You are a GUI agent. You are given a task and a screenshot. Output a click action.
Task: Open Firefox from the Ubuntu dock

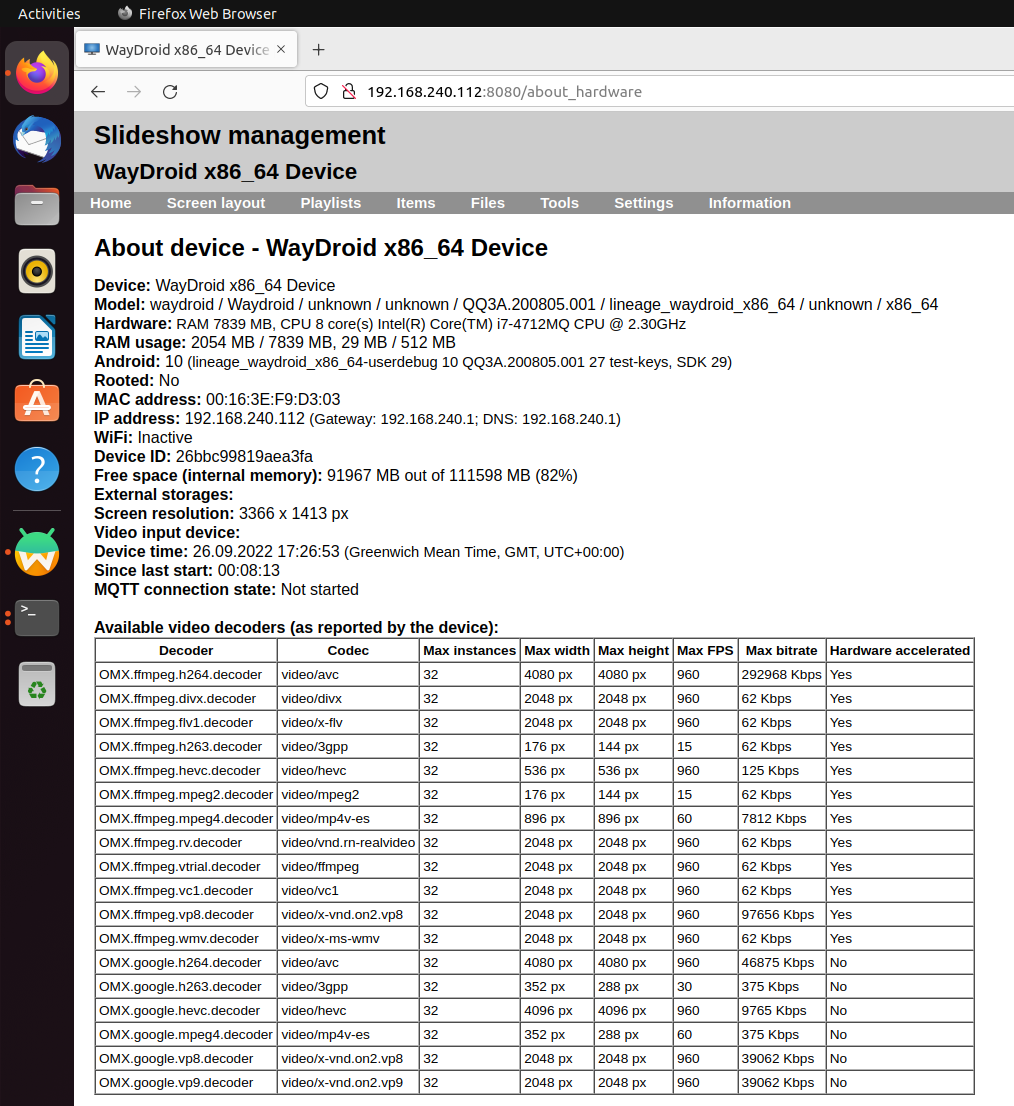coord(37,73)
